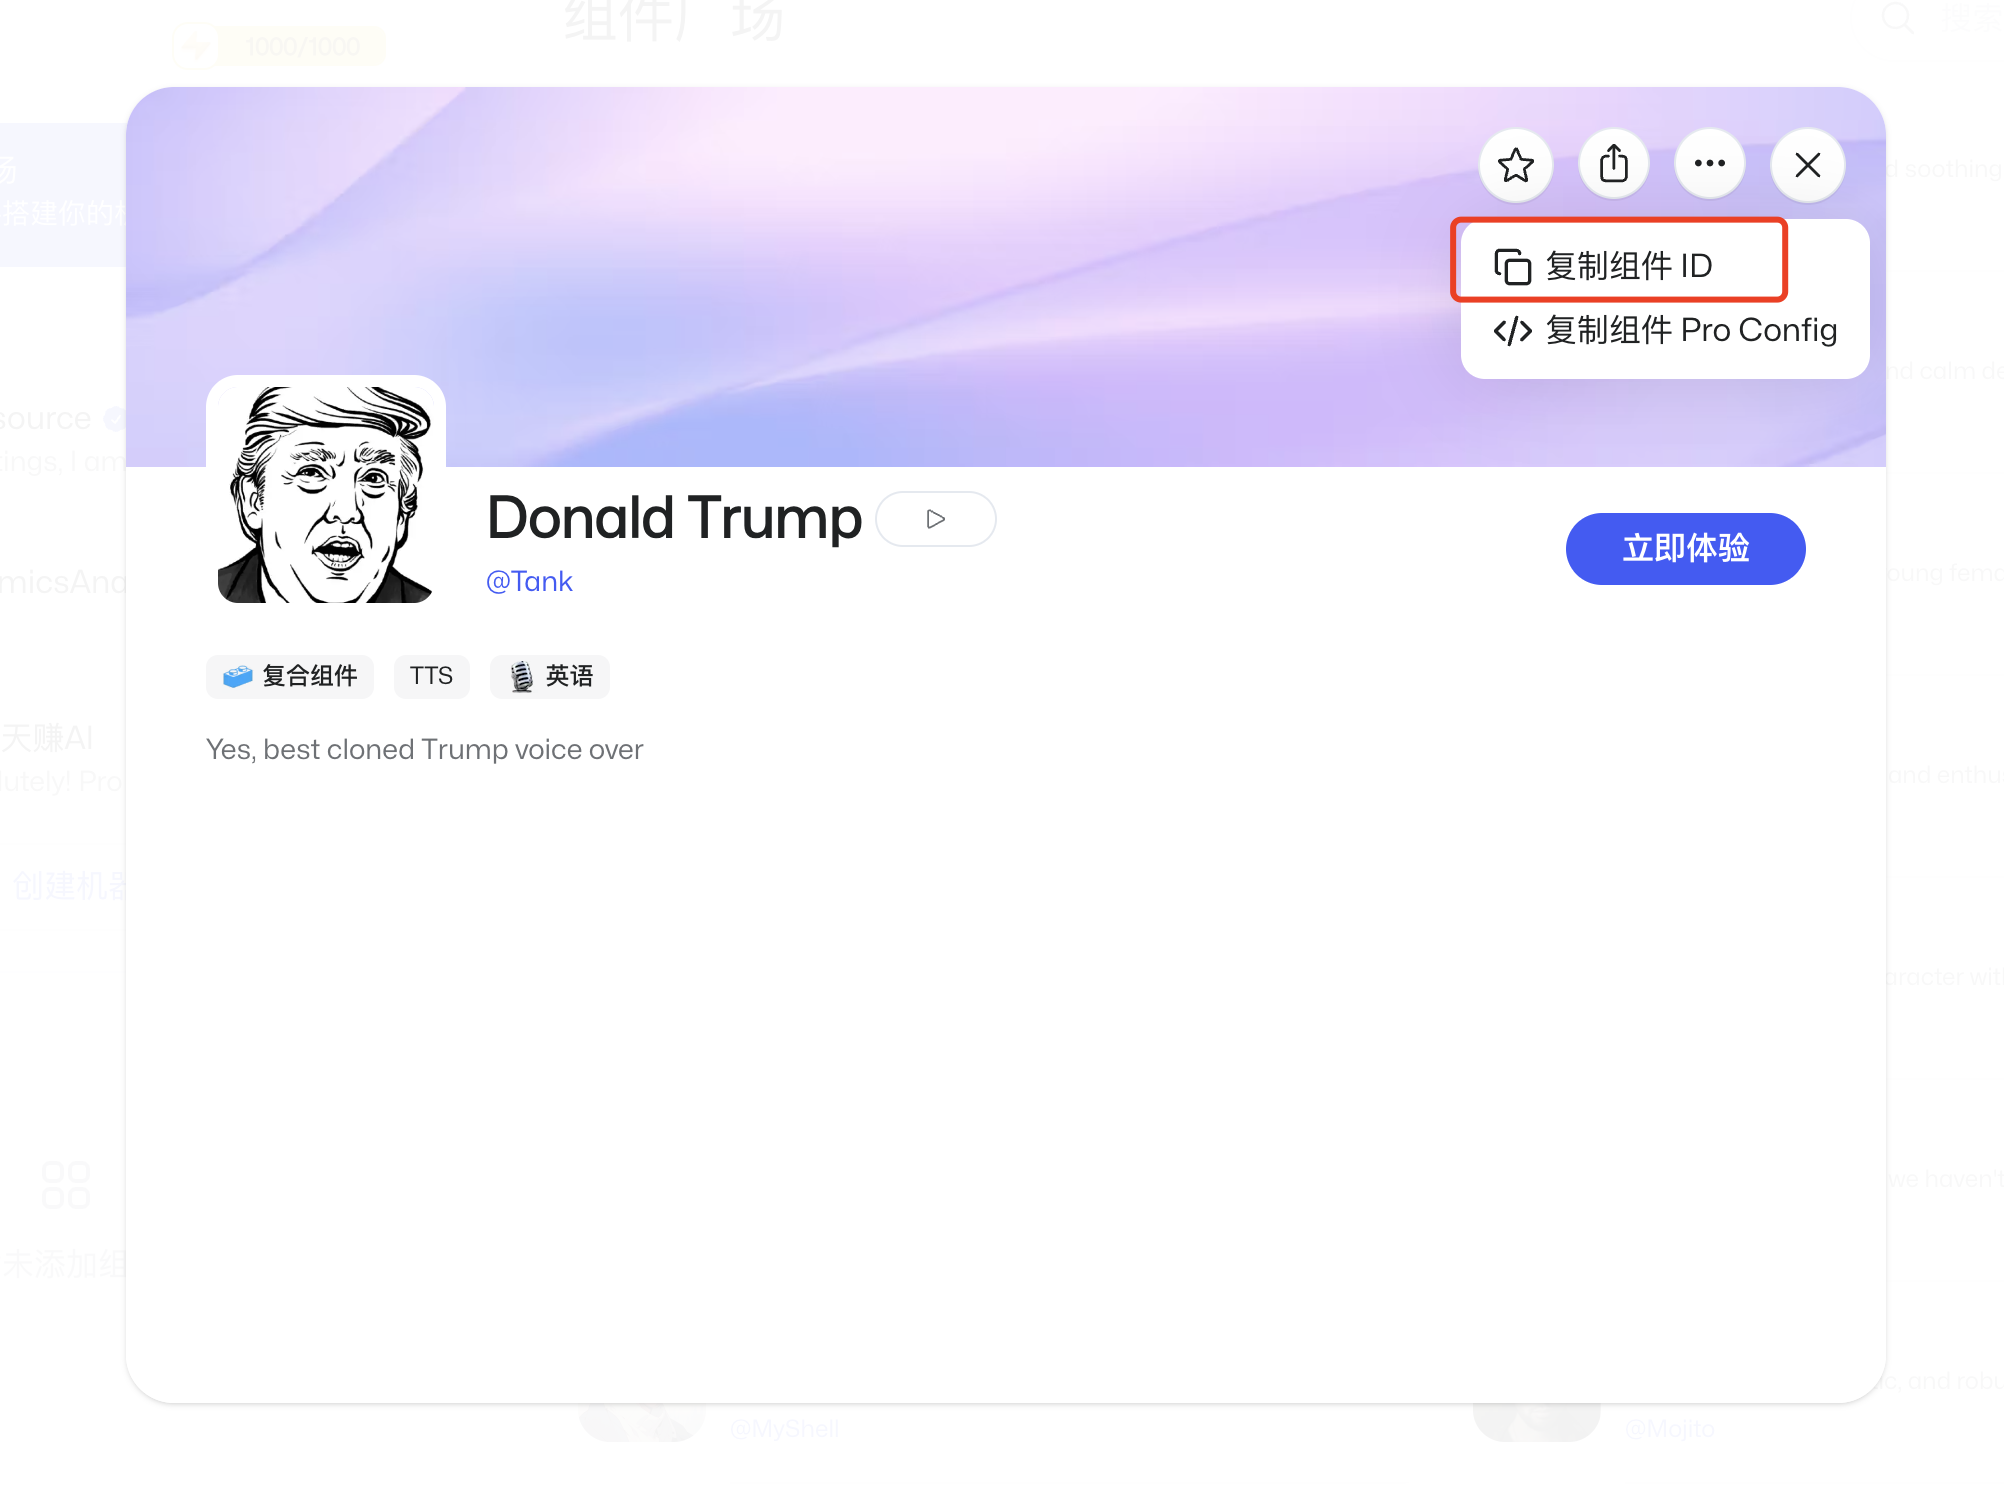Viewport: 2004px width, 1496px height.
Task: Open the @Tank creator profile link
Action: point(529,581)
